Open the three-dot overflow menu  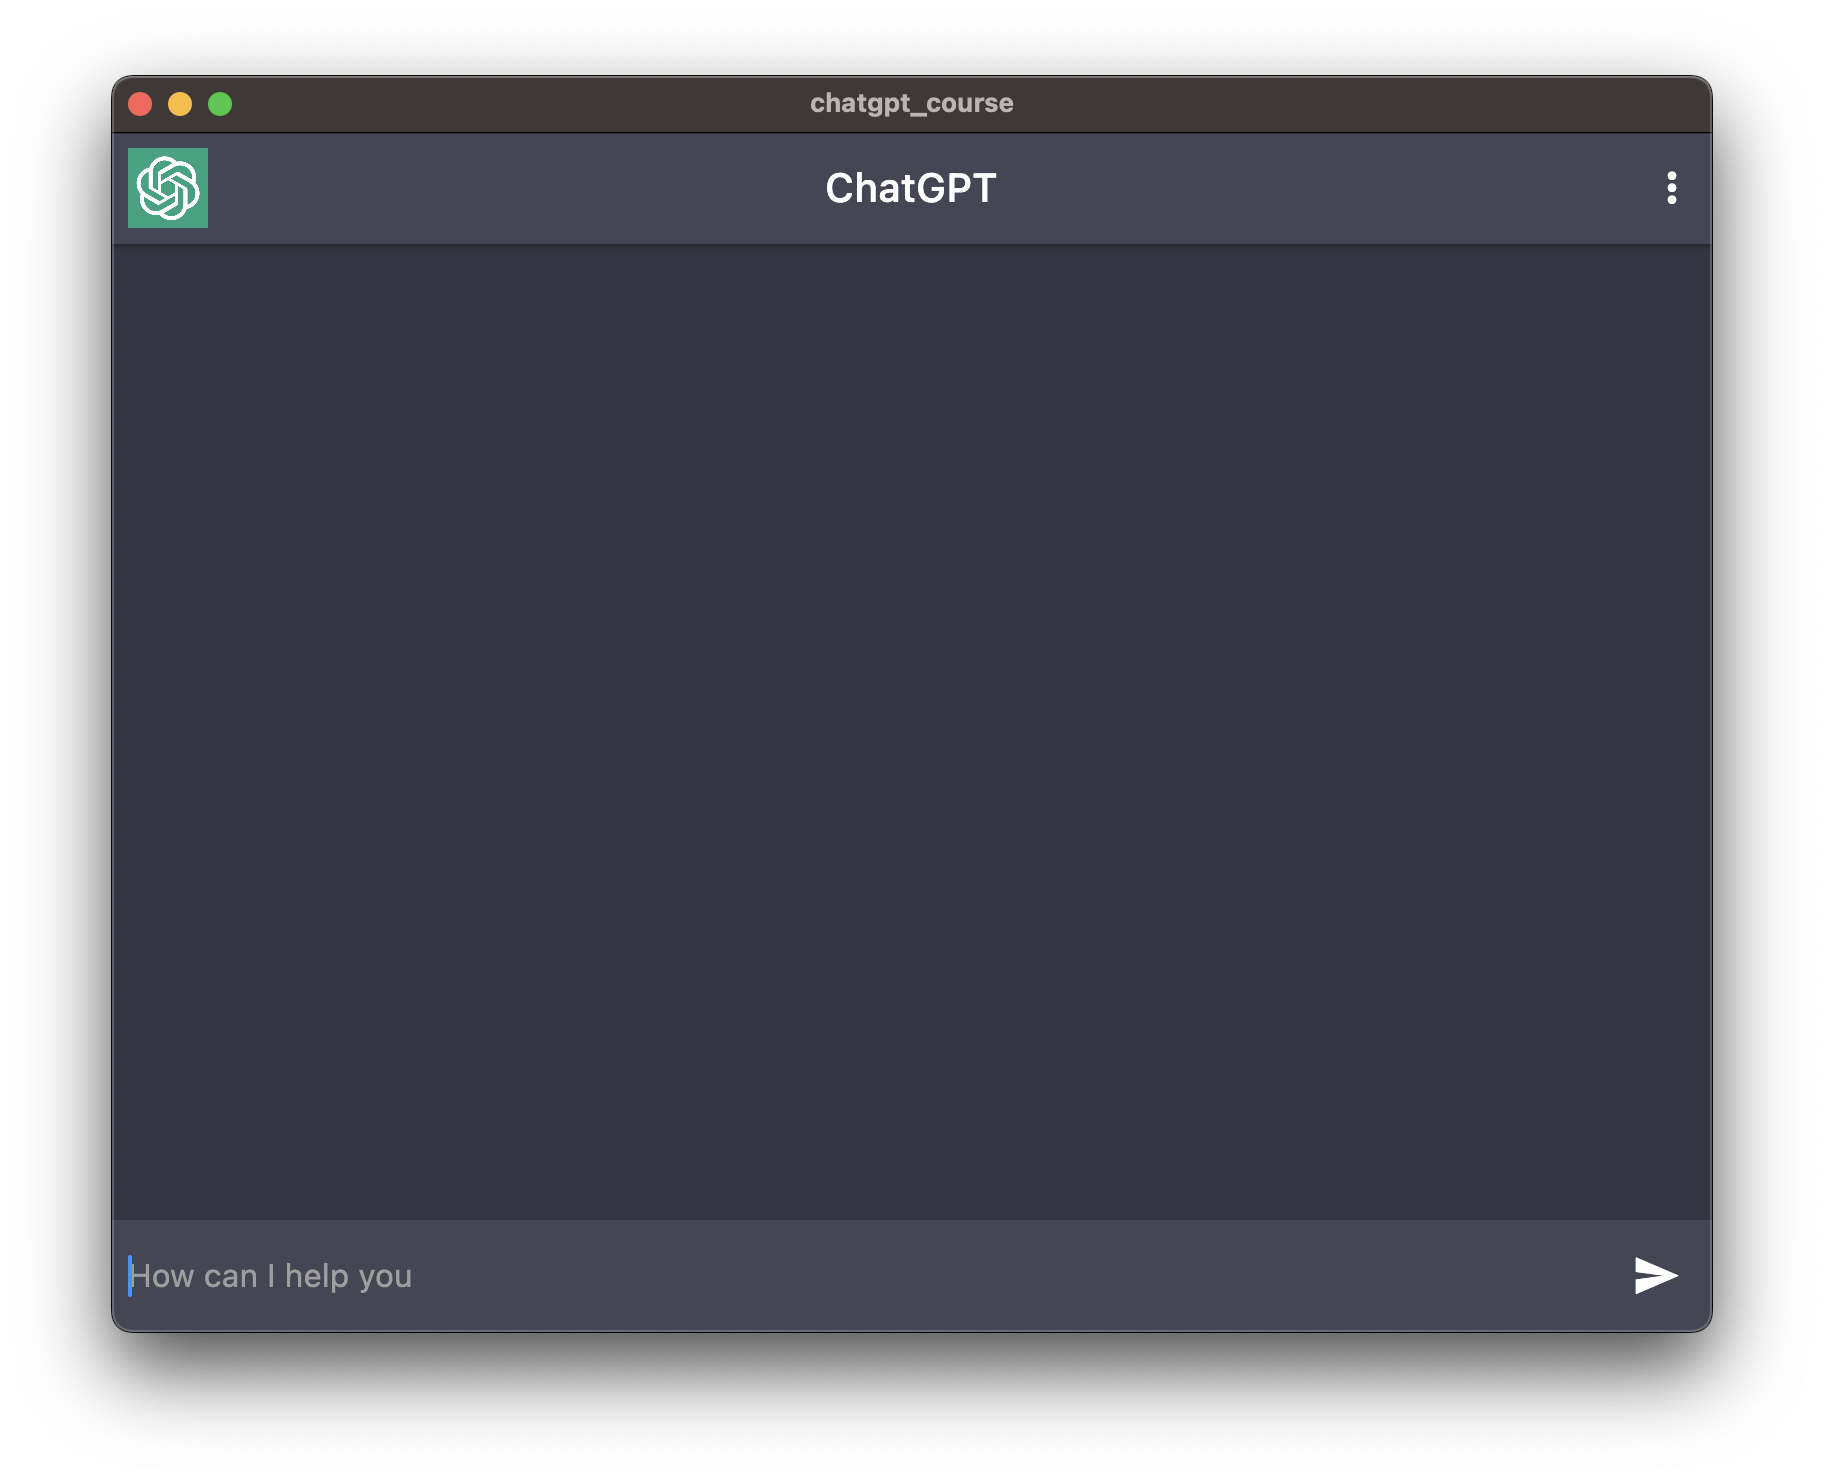point(1671,188)
